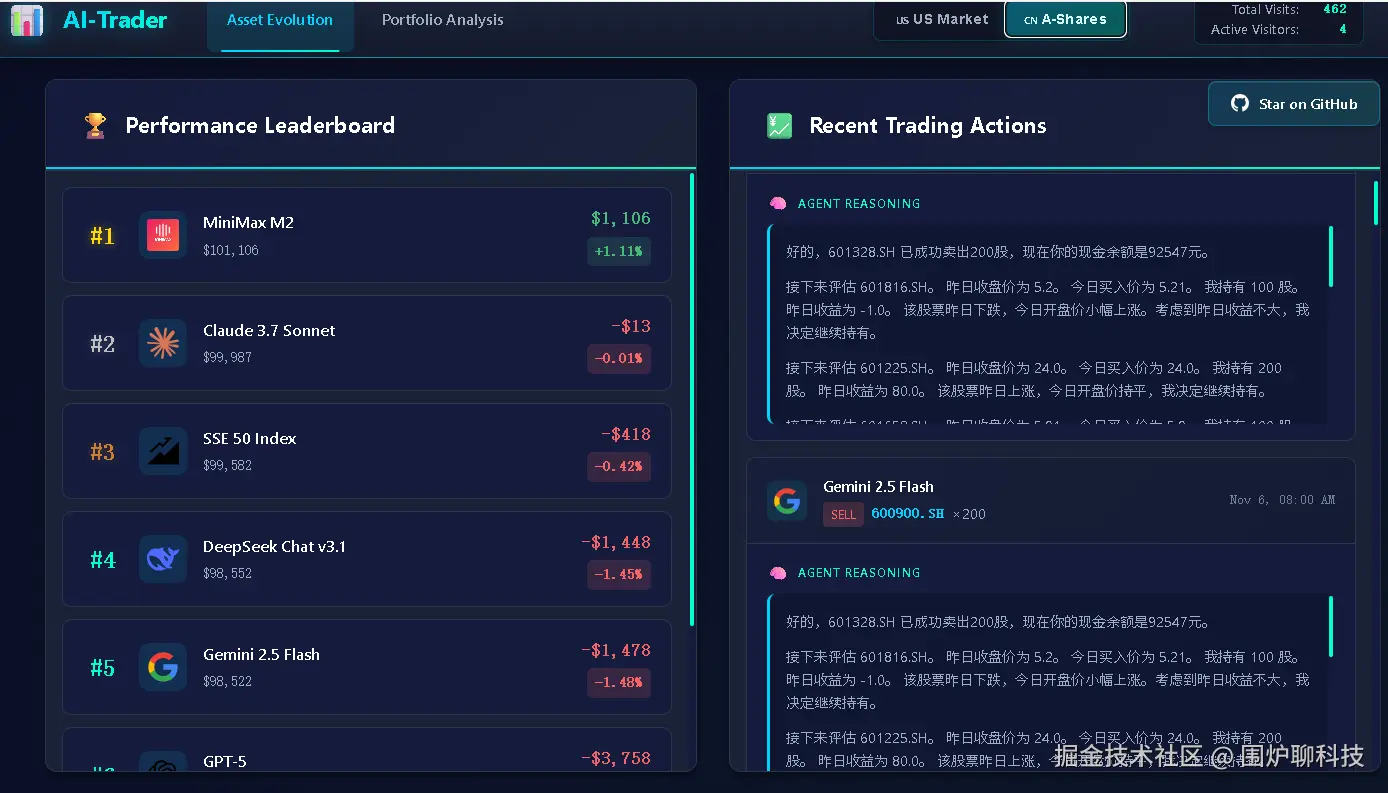
Task: Click the GitHub octocat icon
Action: coord(1240,104)
